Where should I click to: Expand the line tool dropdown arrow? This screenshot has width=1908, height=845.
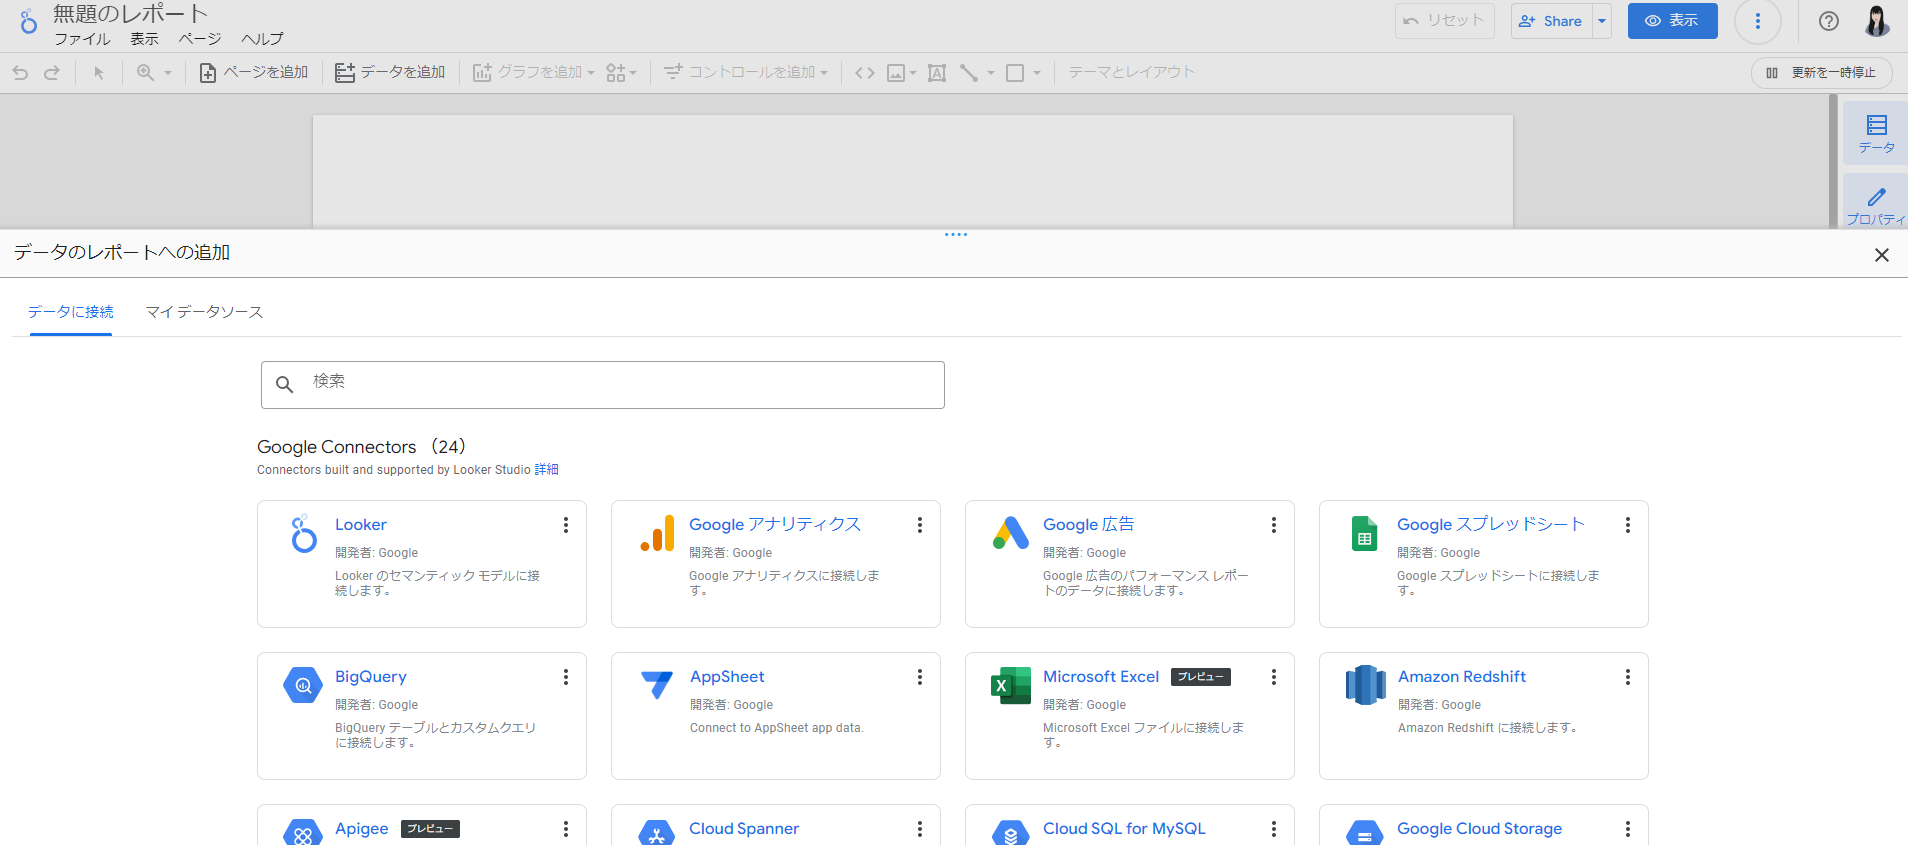tap(991, 73)
